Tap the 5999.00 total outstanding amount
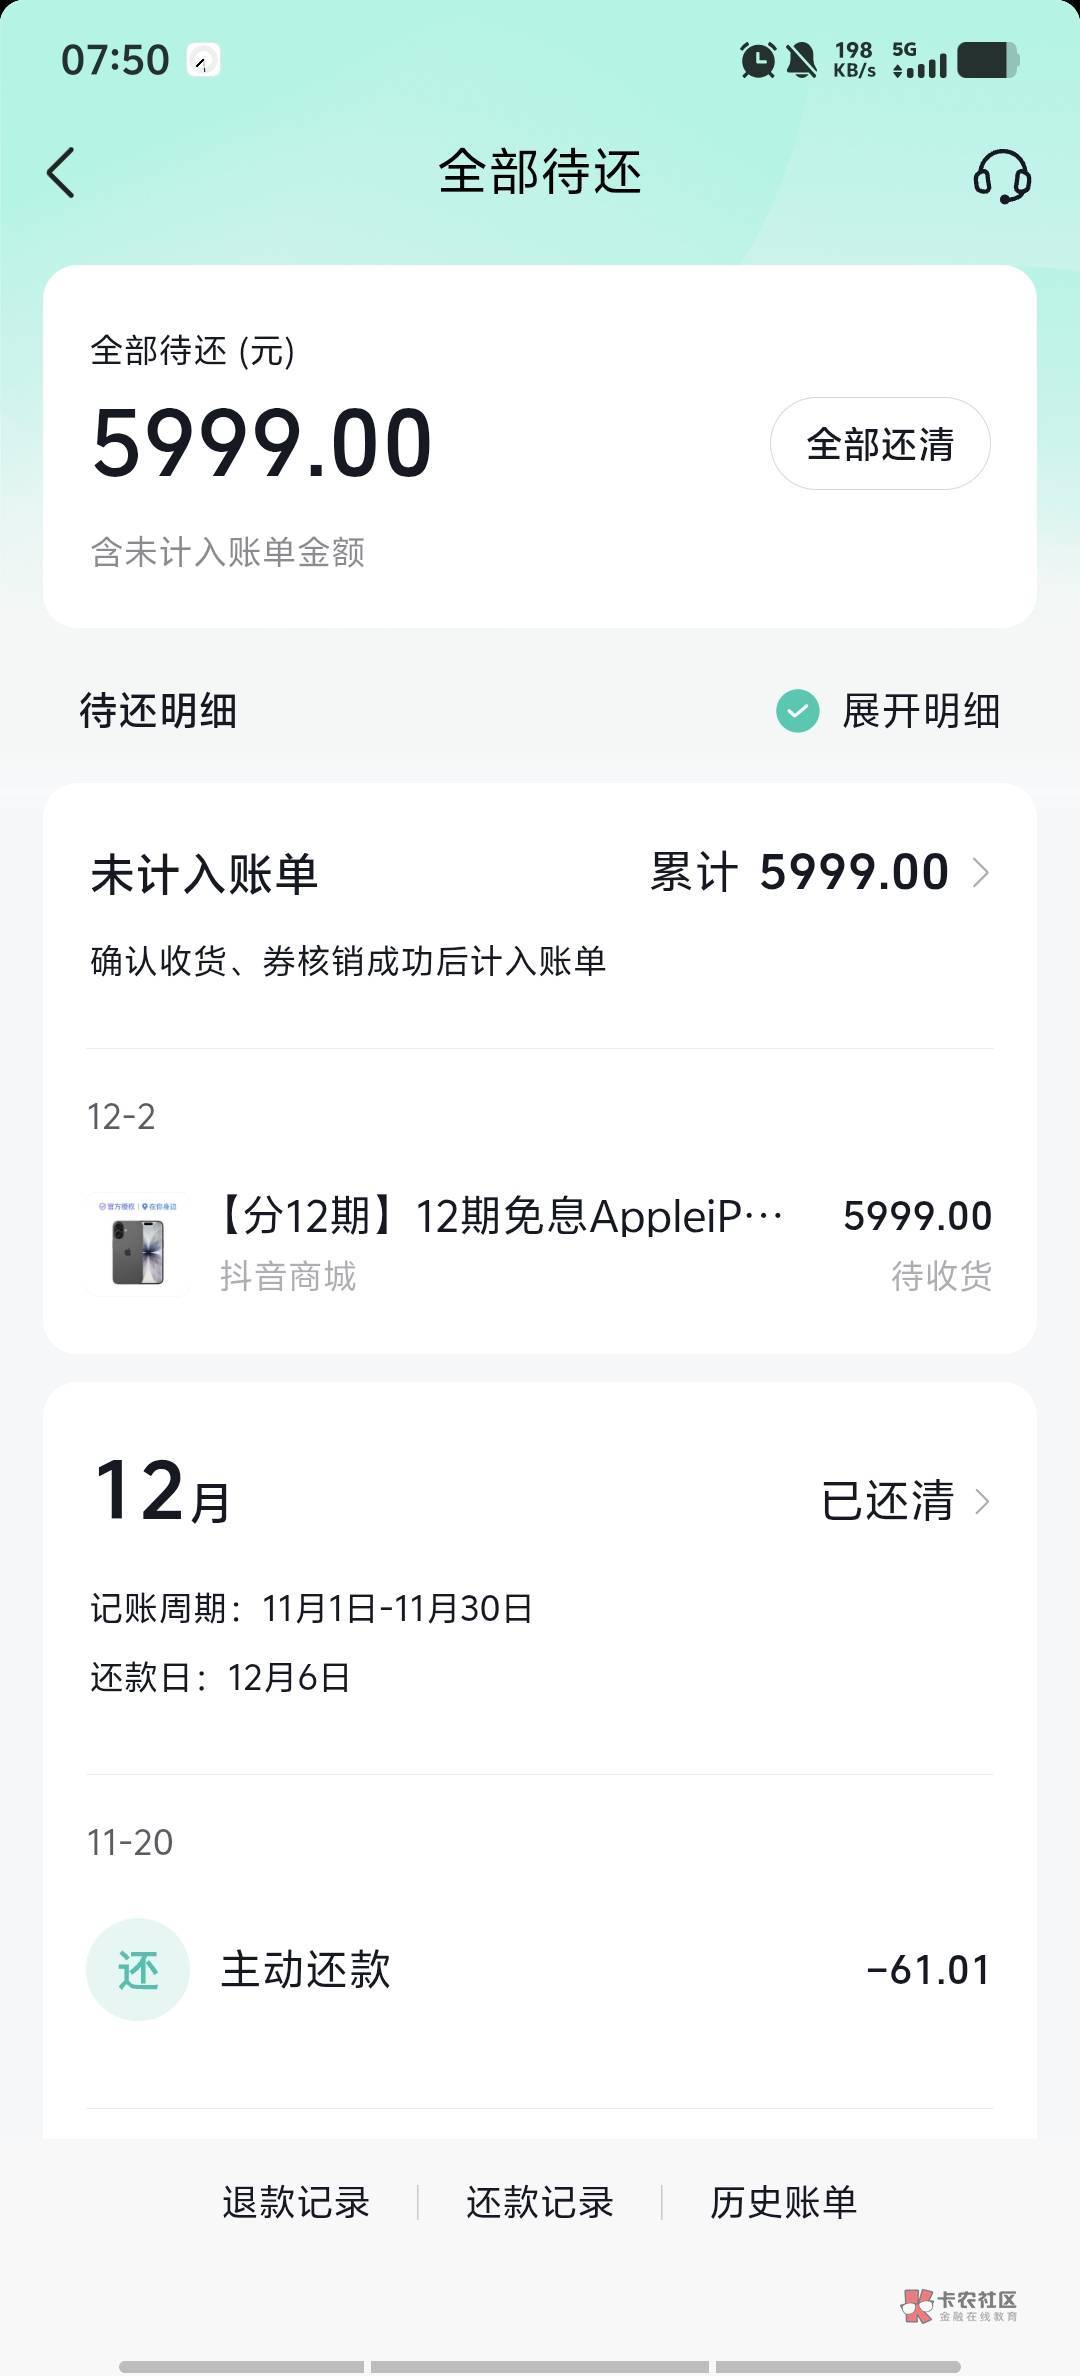 pos(262,443)
